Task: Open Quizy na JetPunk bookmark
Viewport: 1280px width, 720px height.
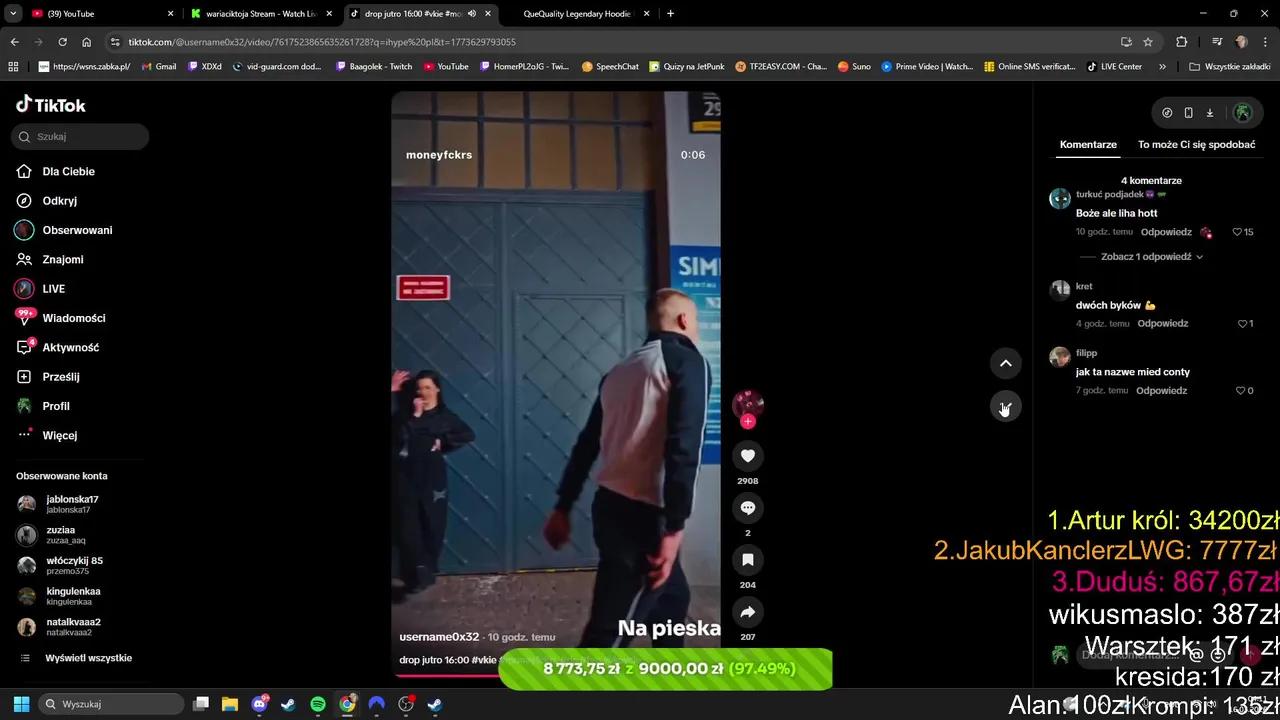Action: pyautogui.click(x=686, y=67)
